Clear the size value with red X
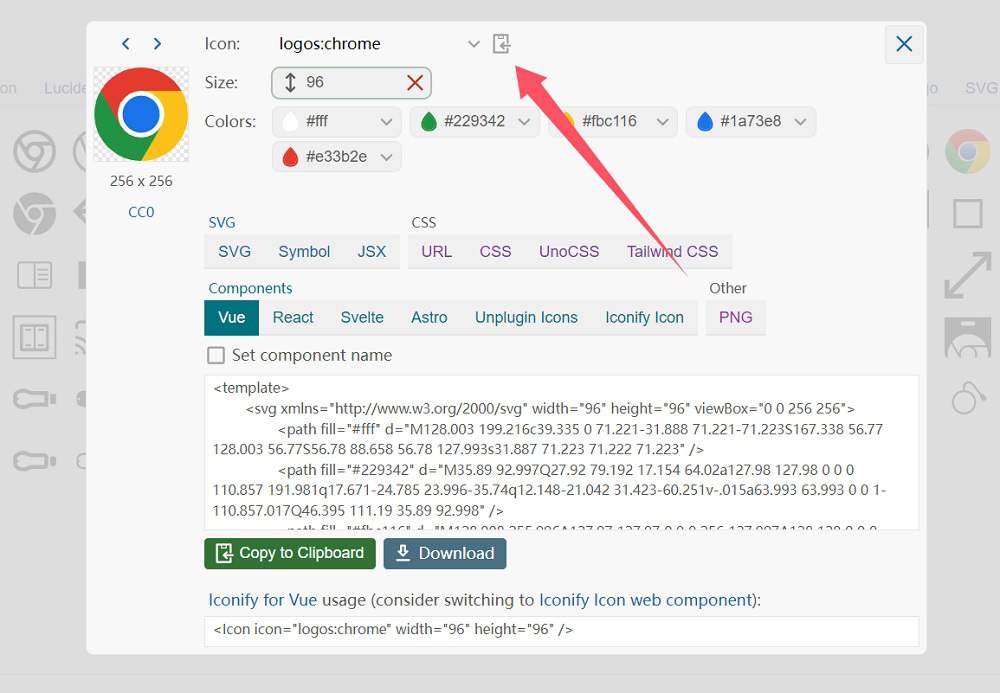This screenshot has height=693, width=1000. (415, 83)
